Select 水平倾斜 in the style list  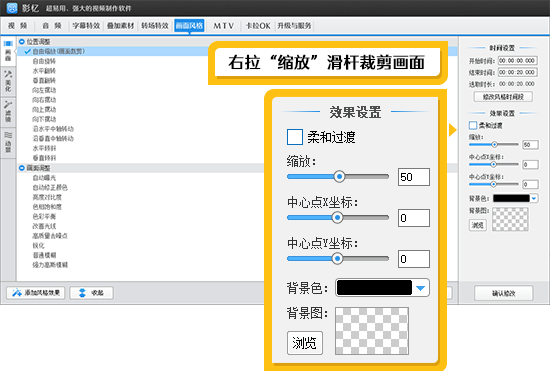point(44,148)
